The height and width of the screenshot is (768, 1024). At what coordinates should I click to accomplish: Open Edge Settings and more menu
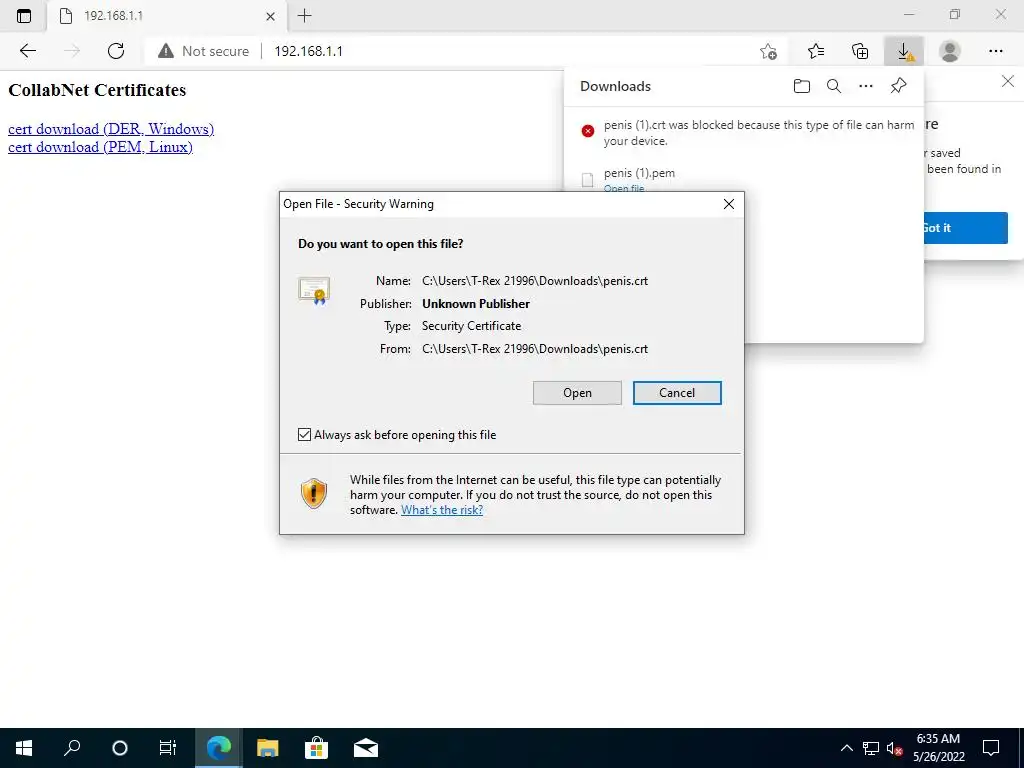pyautogui.click(x=995, y=51)
